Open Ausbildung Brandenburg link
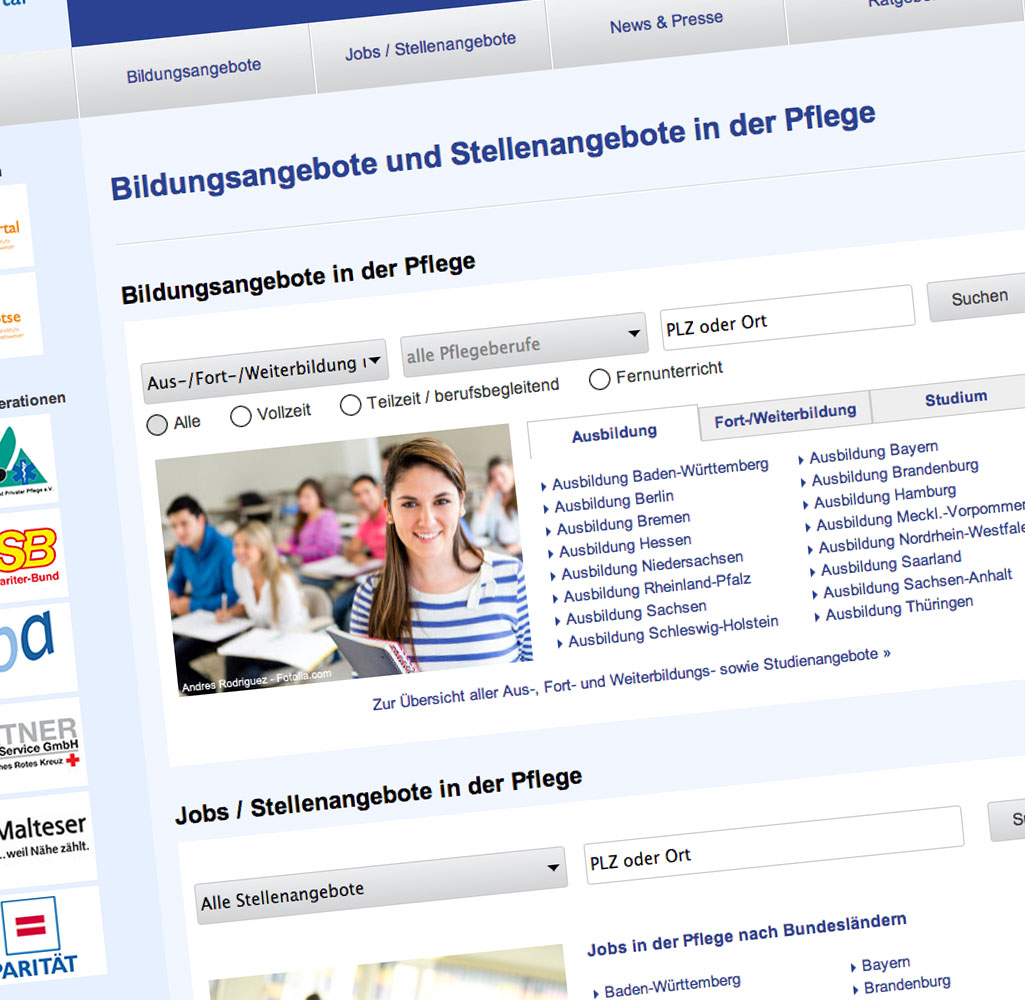 click(895, 473)
